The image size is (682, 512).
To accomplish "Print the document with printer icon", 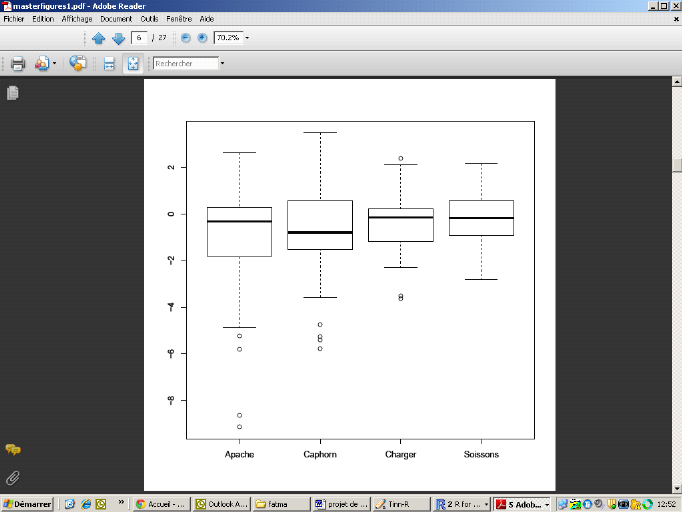I will 18,64.
